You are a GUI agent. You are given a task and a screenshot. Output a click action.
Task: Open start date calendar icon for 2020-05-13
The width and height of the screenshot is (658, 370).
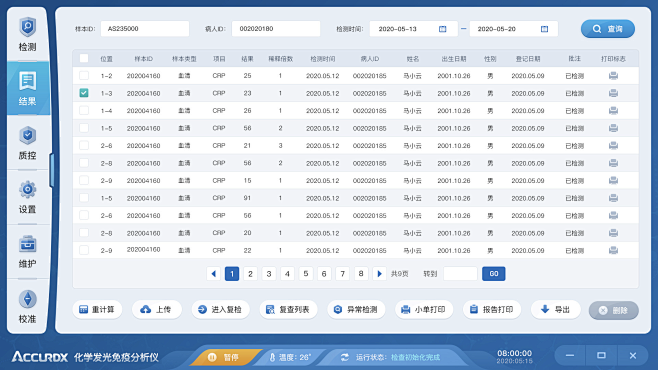tap(442, 29)
